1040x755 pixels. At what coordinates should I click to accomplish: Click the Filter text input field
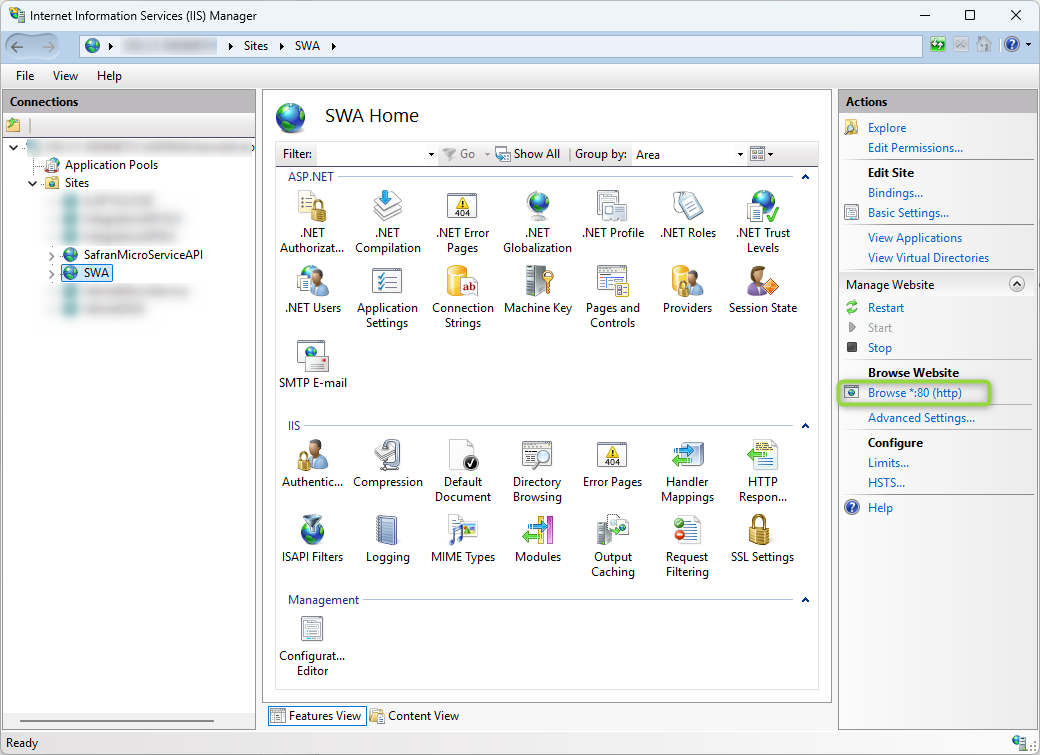(371, 155)
